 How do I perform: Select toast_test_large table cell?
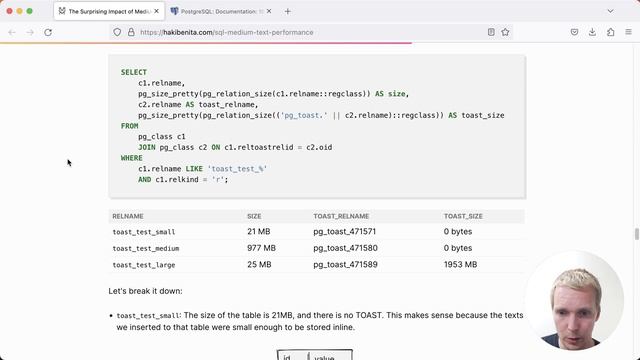(x=144, y=265)
